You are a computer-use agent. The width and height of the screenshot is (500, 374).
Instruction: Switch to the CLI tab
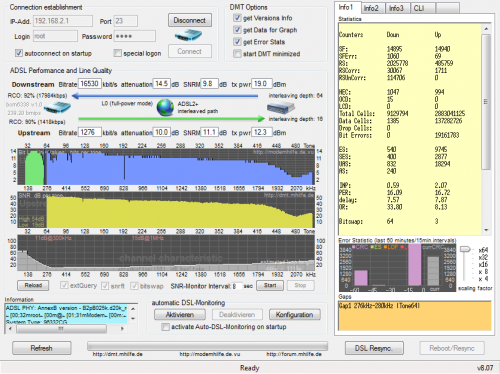[422, 8]
